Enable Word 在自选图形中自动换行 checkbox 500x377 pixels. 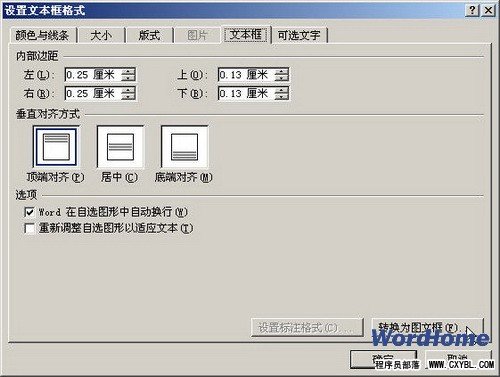[x=29, y=212]
